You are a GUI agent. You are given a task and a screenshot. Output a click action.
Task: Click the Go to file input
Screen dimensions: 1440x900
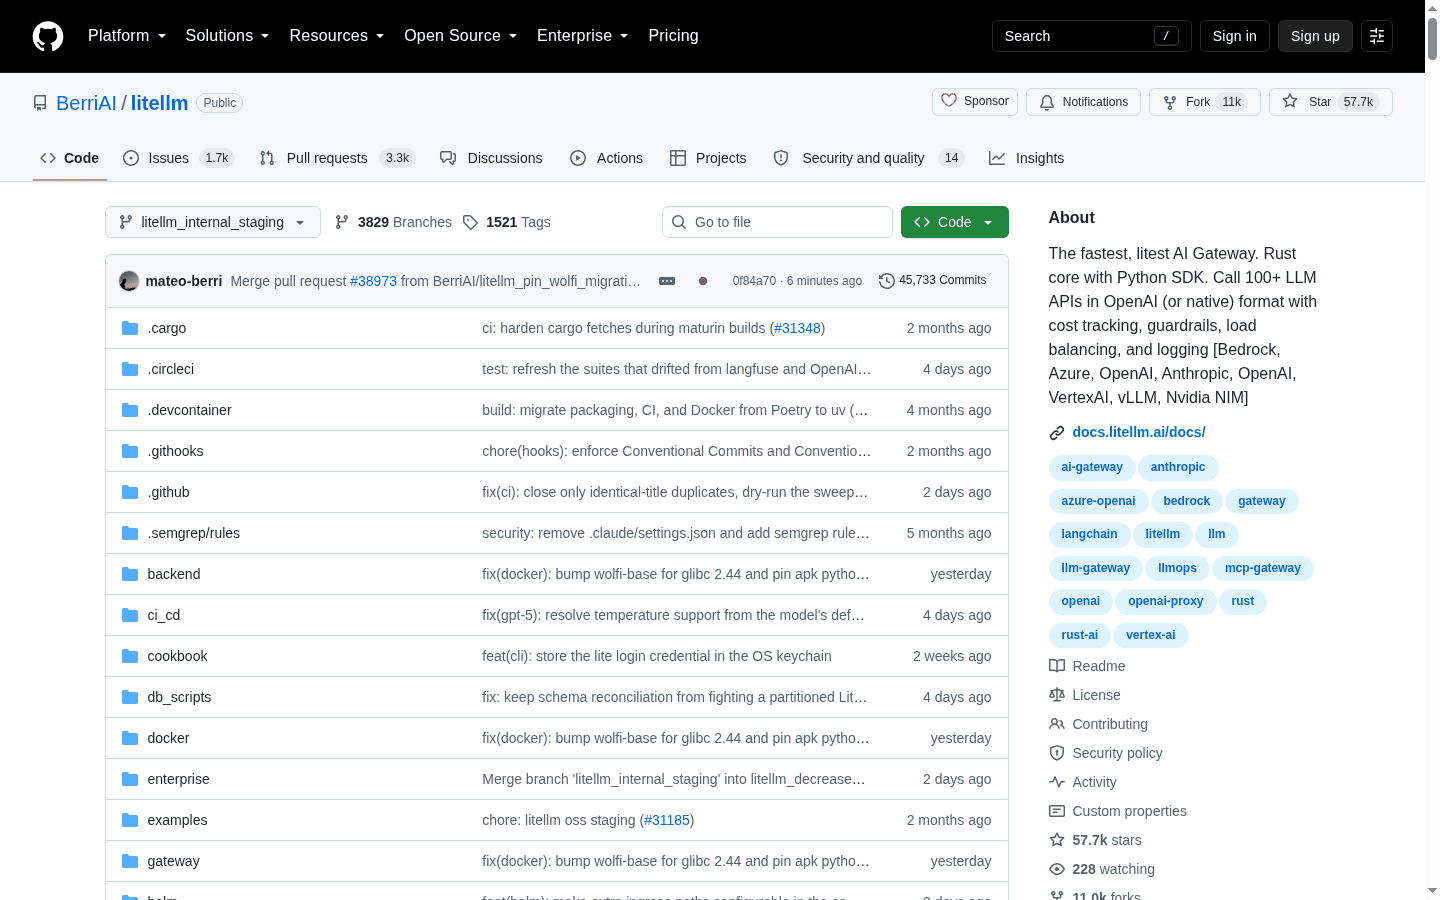point(777,222)
